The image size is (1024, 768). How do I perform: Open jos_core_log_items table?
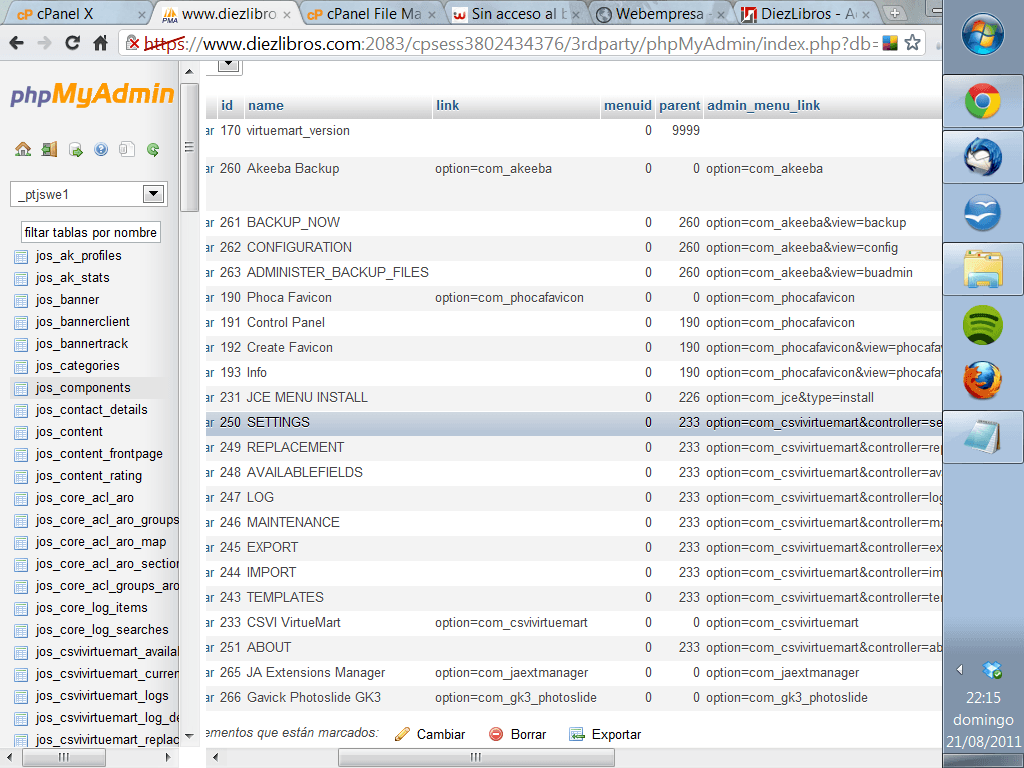pos(91,608)
